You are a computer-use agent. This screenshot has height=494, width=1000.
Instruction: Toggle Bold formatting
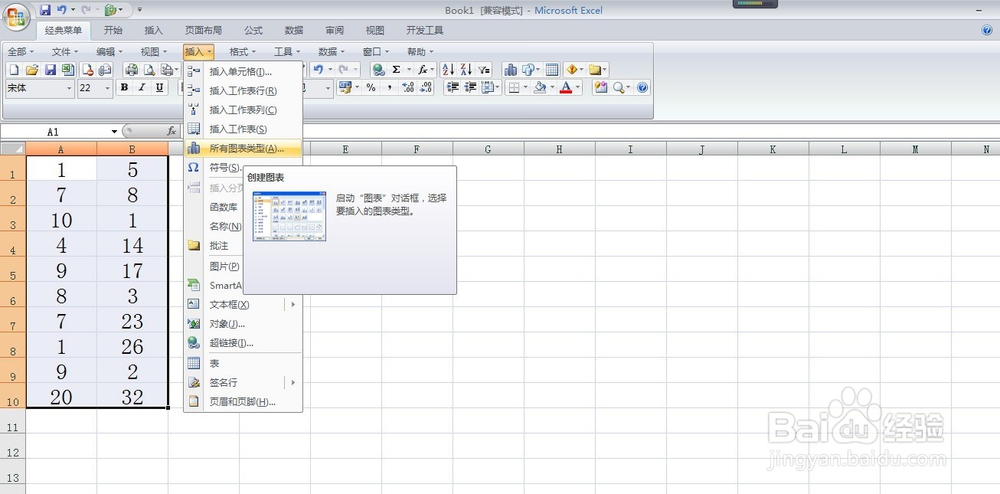pos(124,88)
